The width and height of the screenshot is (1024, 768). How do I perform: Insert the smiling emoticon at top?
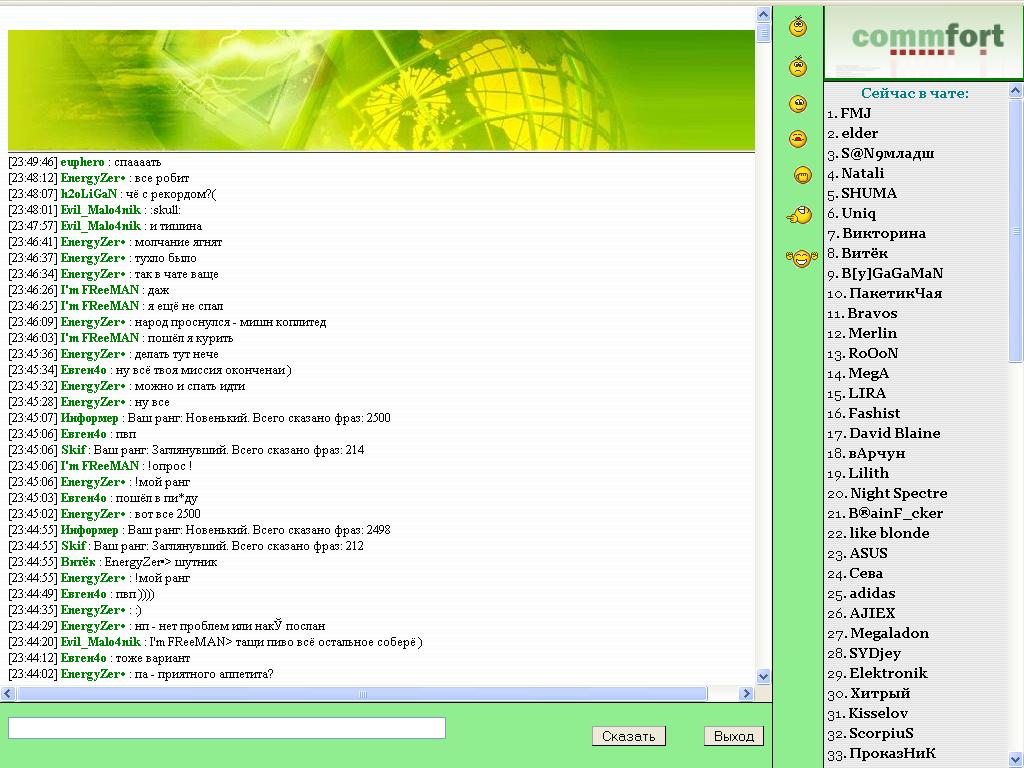pos(798,27)
